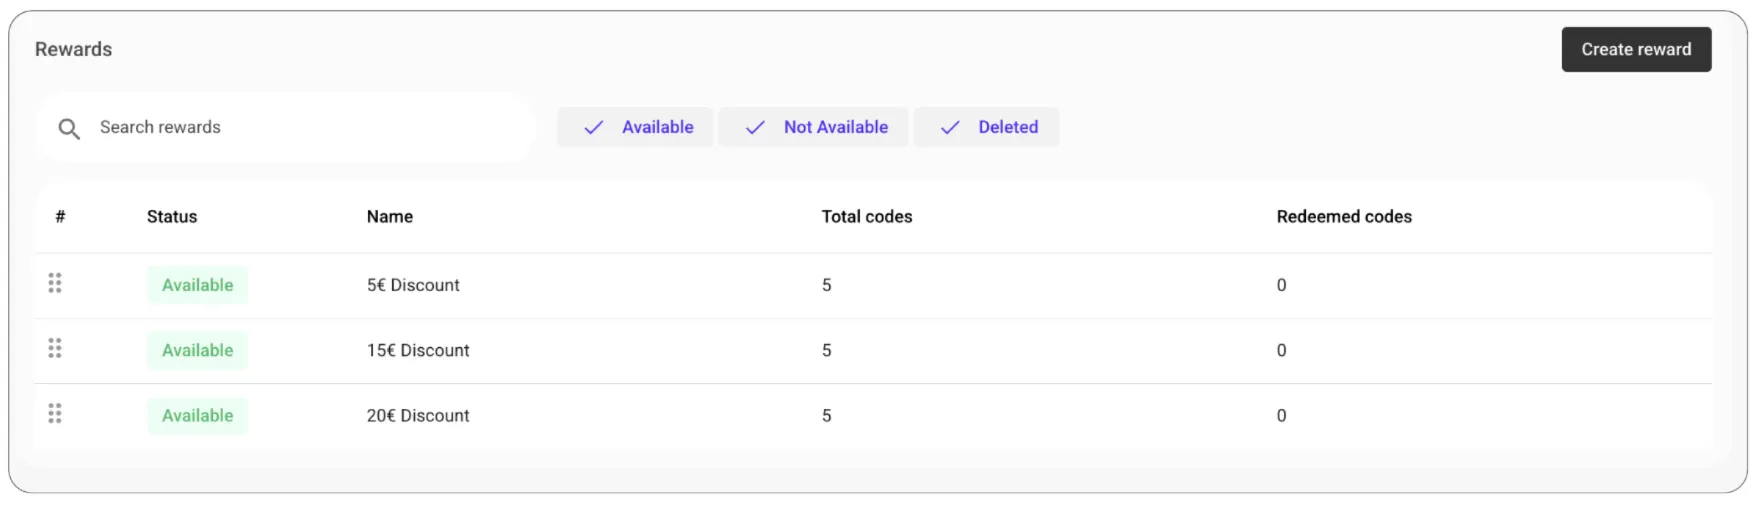Click the # column header
Viewport: 1764px width, 512px height.
point(60,217)
